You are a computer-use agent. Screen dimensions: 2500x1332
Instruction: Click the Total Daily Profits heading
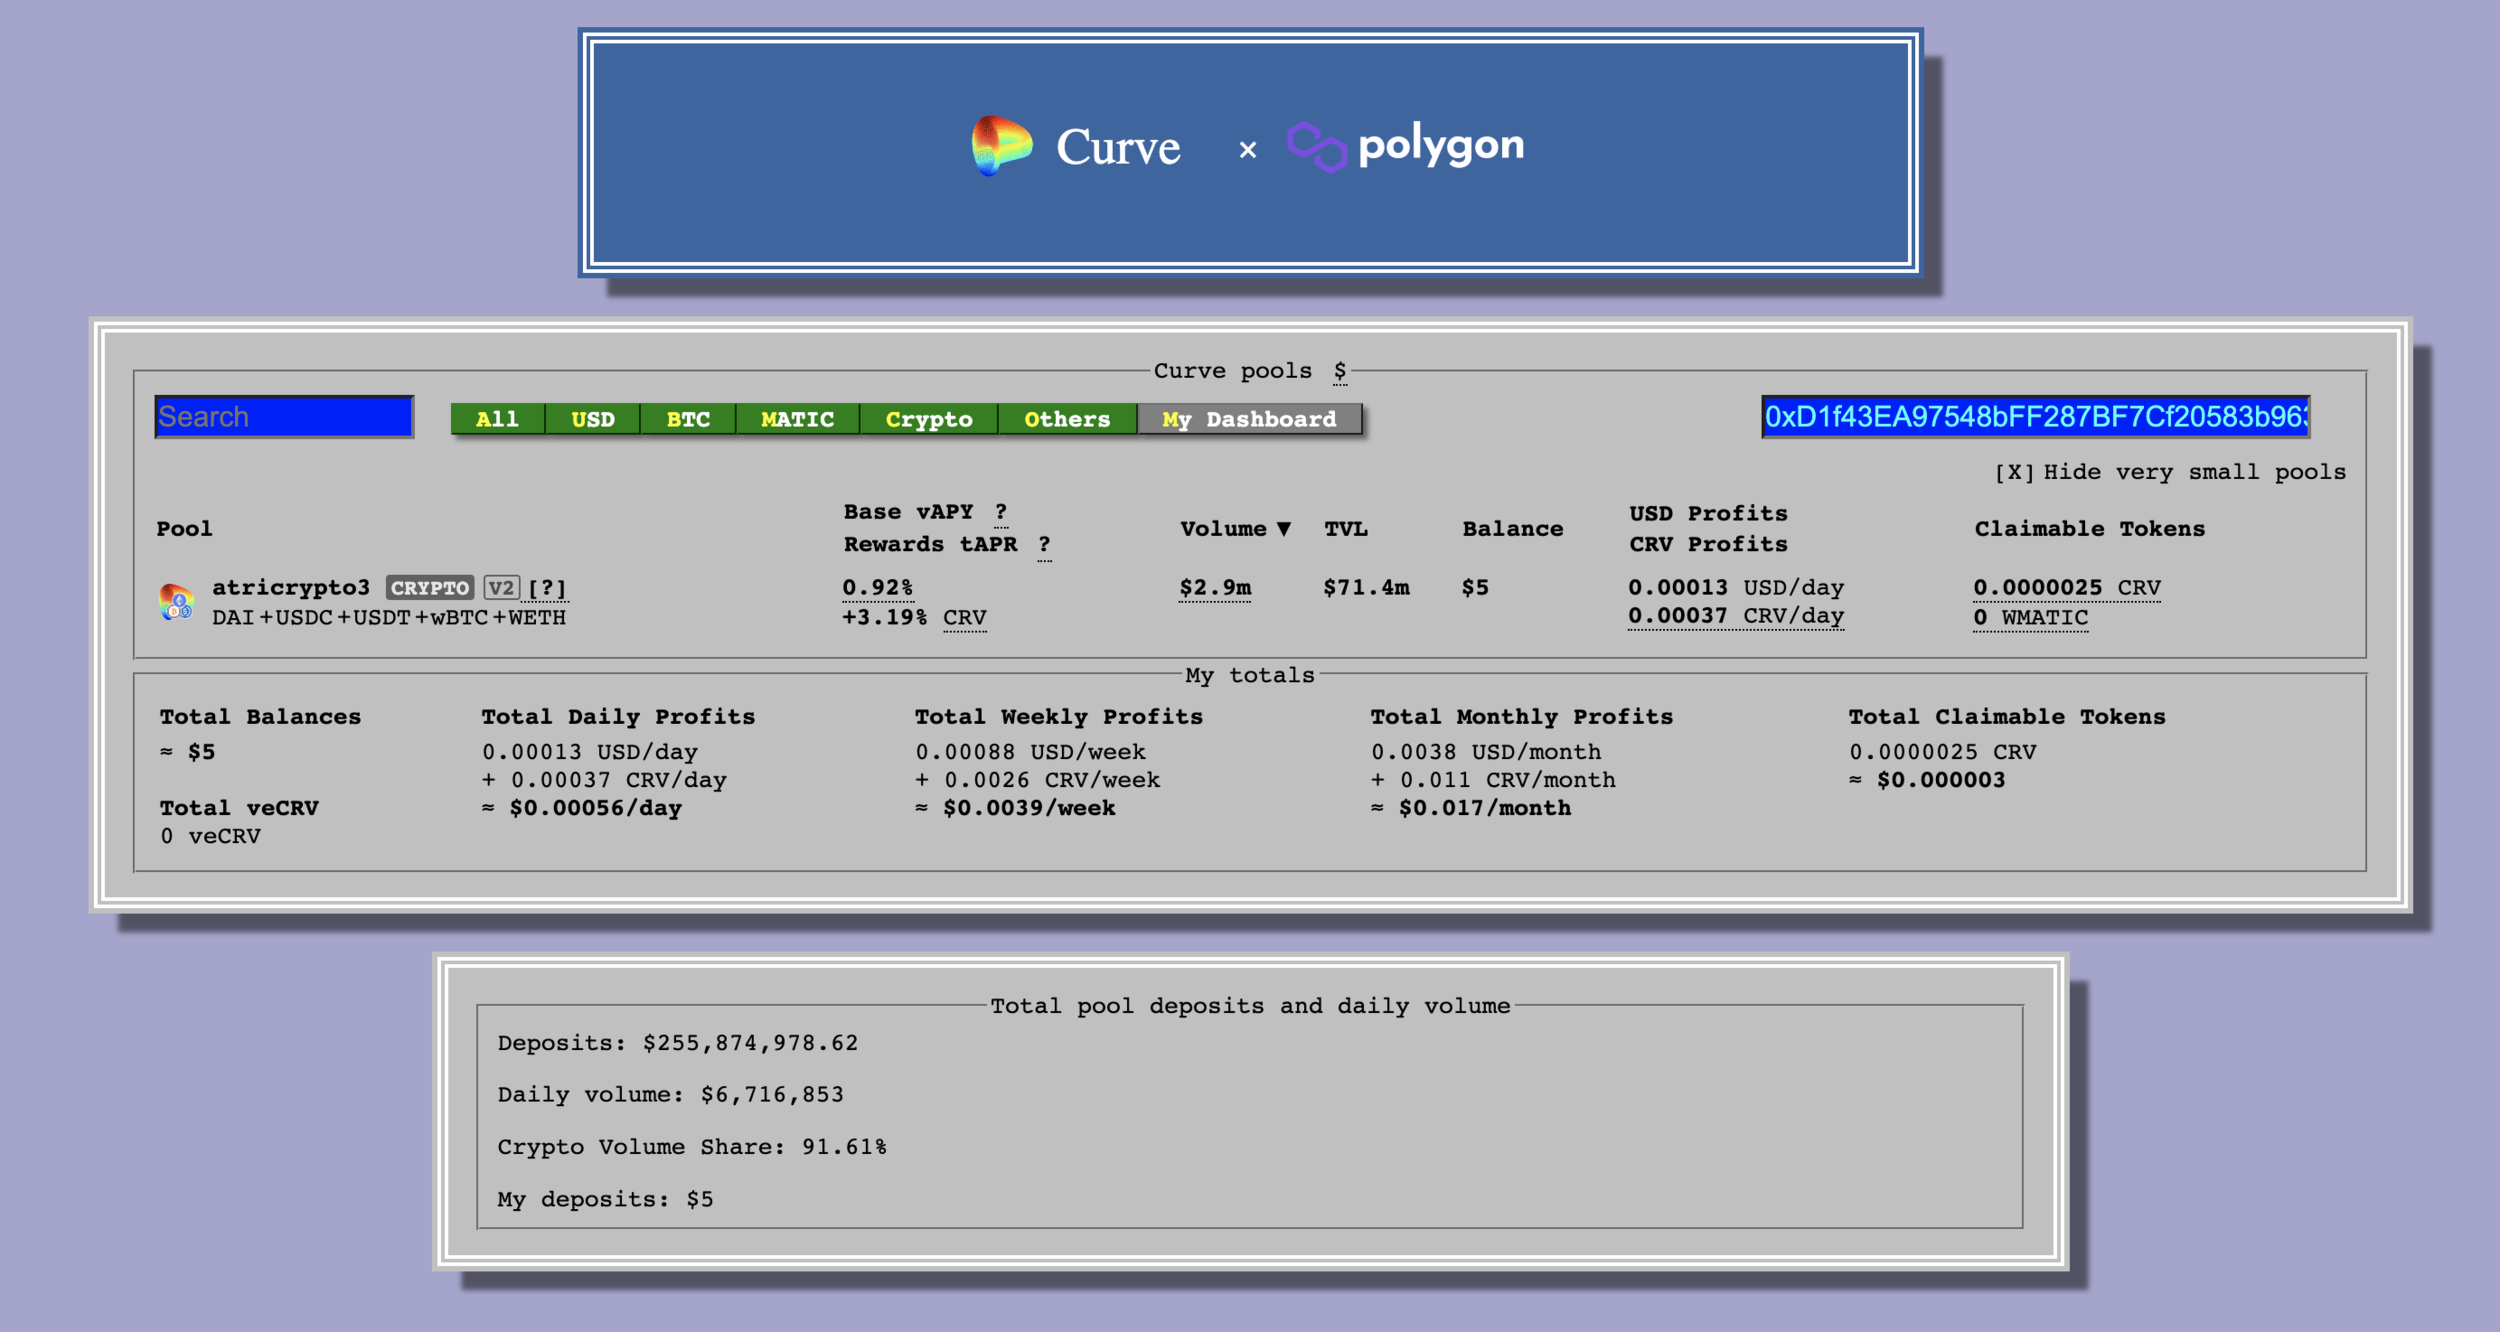click(x=618, y=717)
